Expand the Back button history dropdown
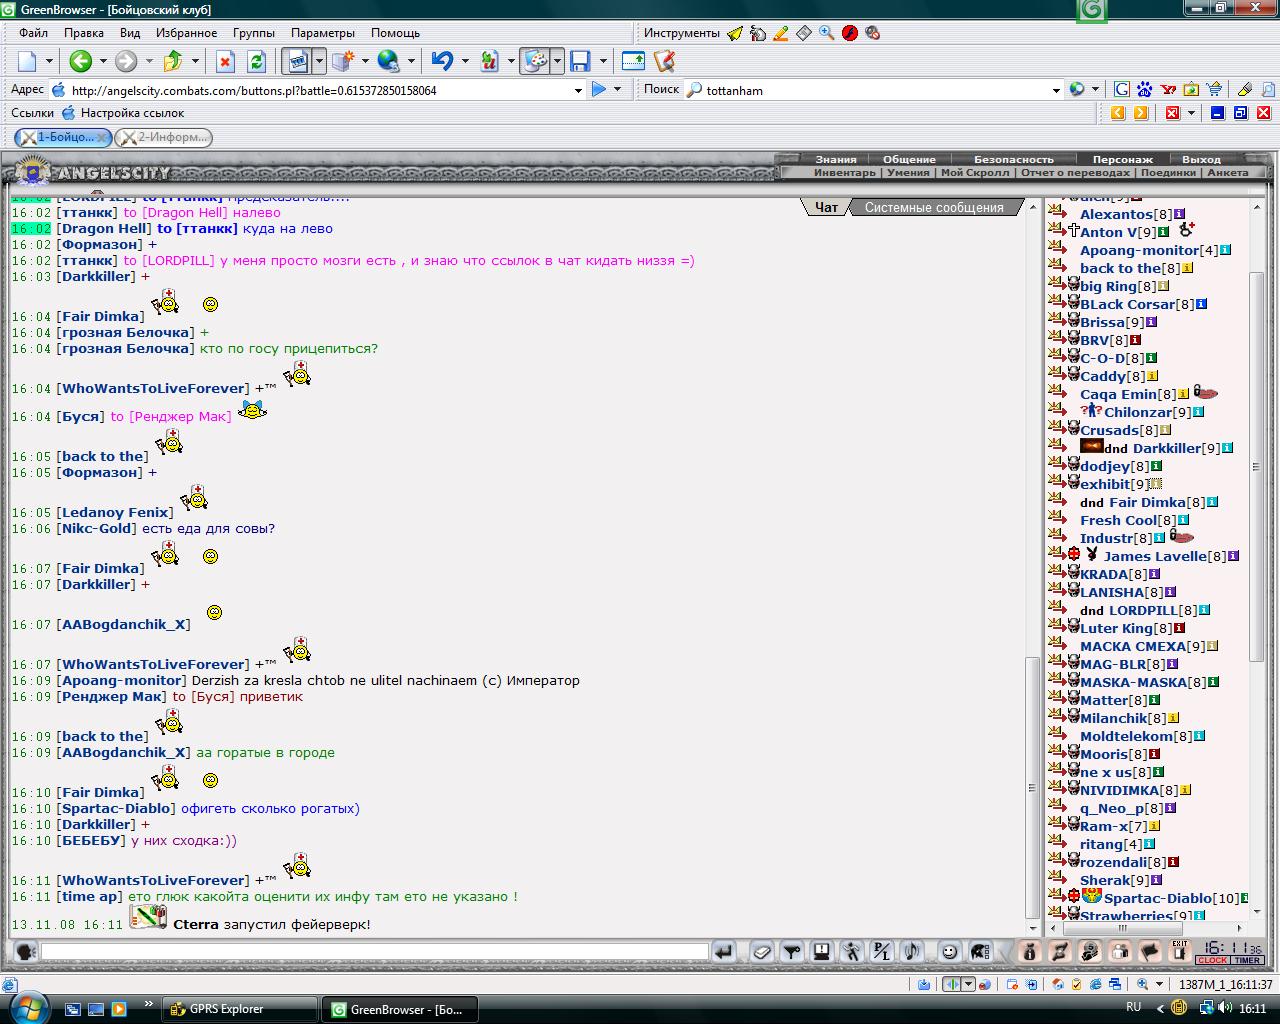1280x1024 pixels. click(x=103, y=61)
